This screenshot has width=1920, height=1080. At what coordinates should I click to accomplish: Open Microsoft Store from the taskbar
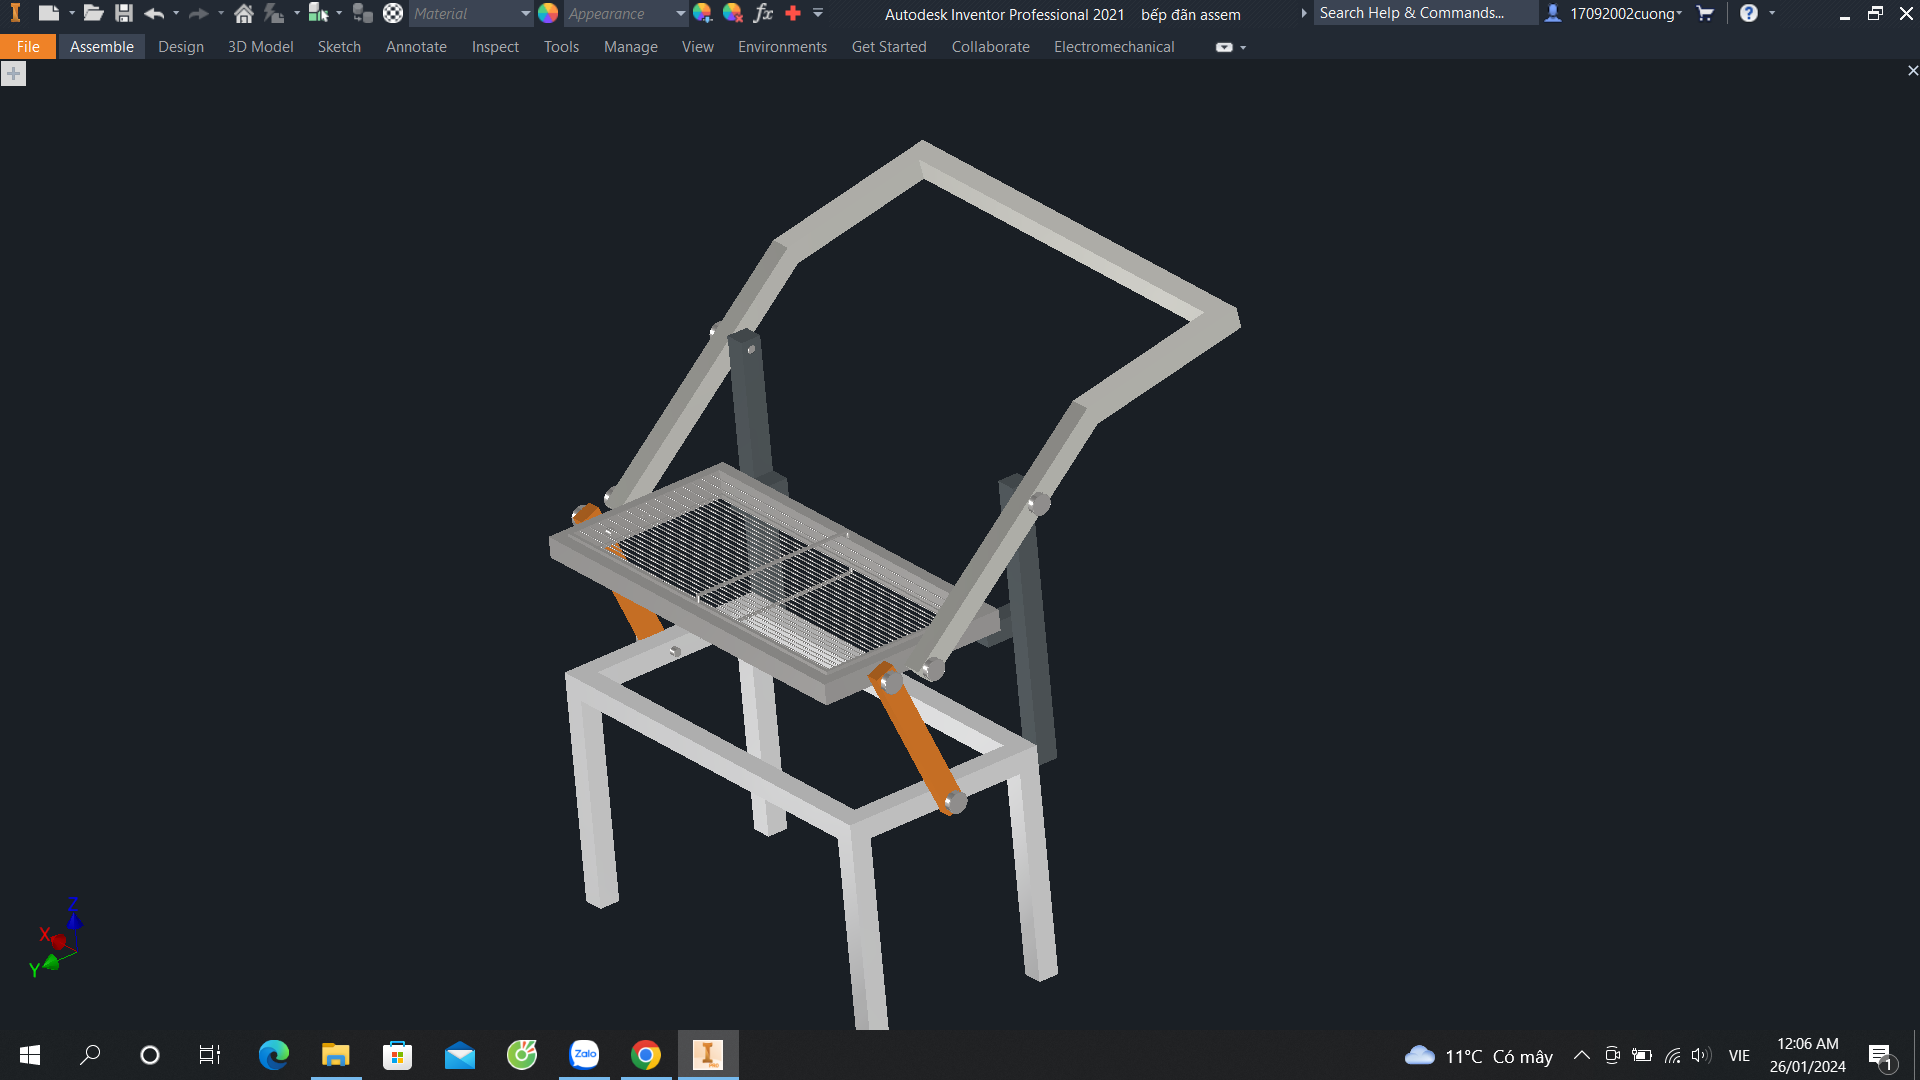(397, 1055)
